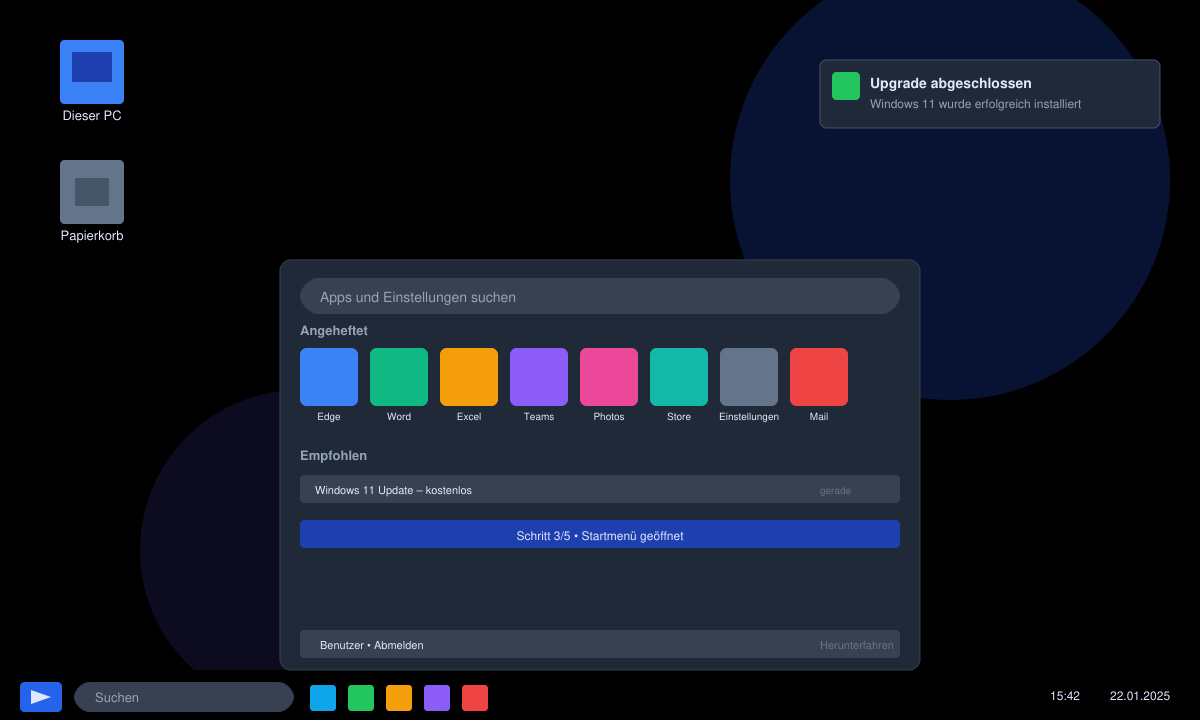Open the light blue taskbar app
Screen dimensions: 1200x720
point(323,698)
